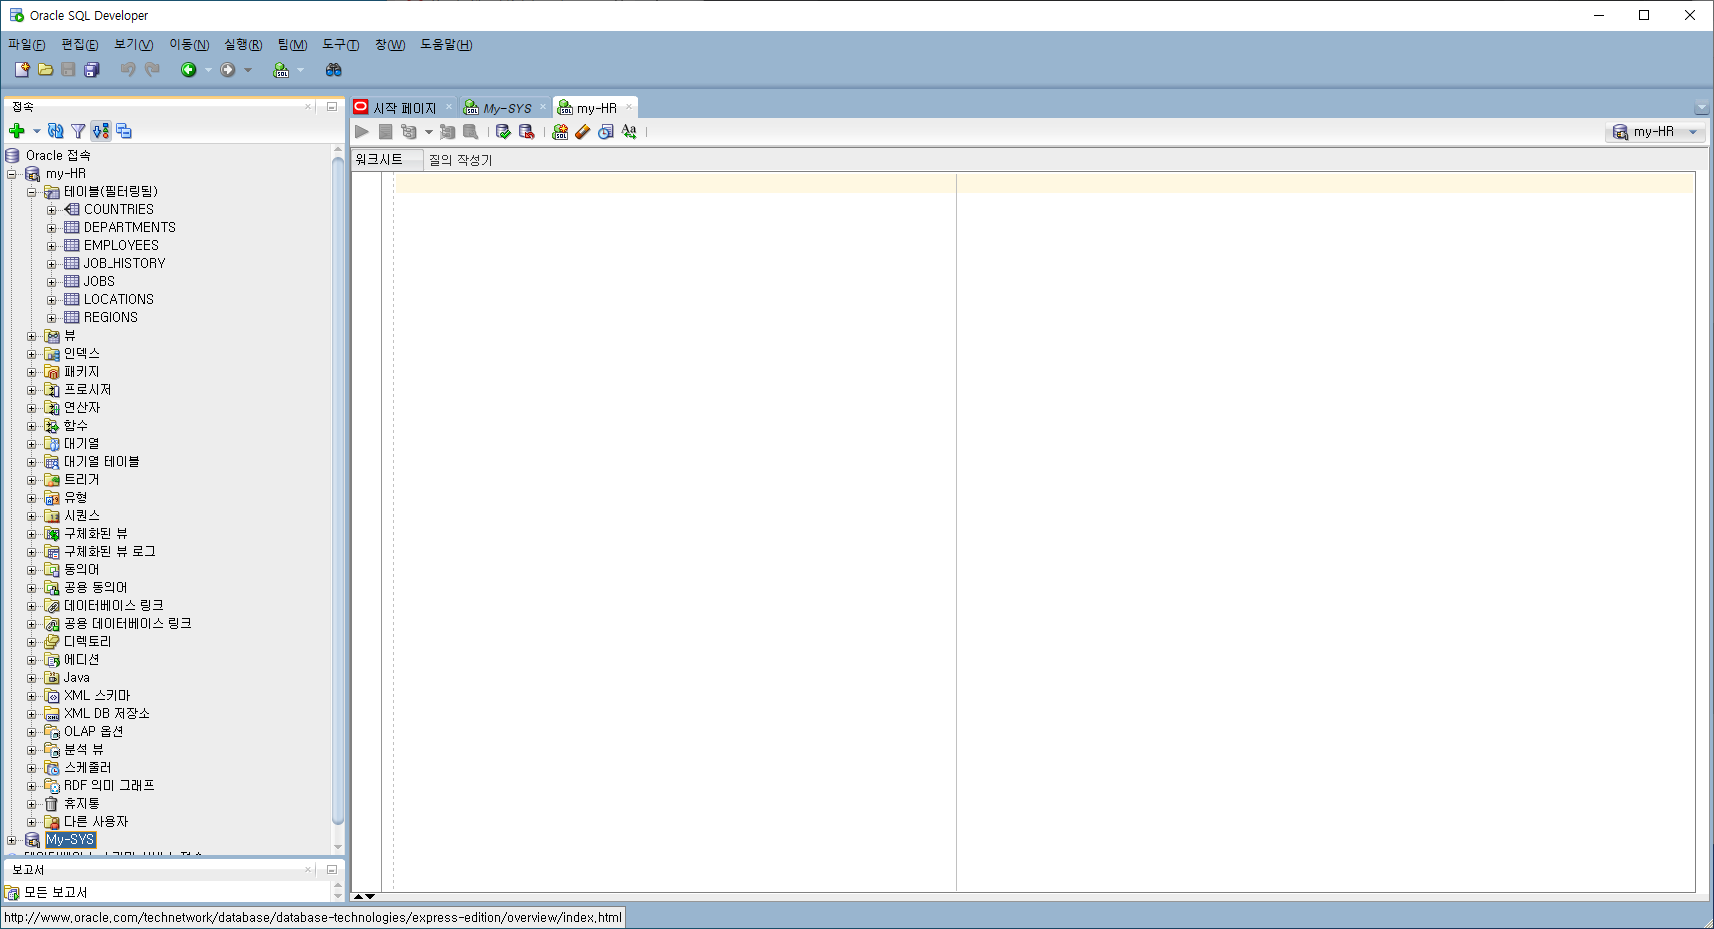Screen dimensions: 1714x929
Task: Open the 편집(E) menu
Action: tap(80, 45)
